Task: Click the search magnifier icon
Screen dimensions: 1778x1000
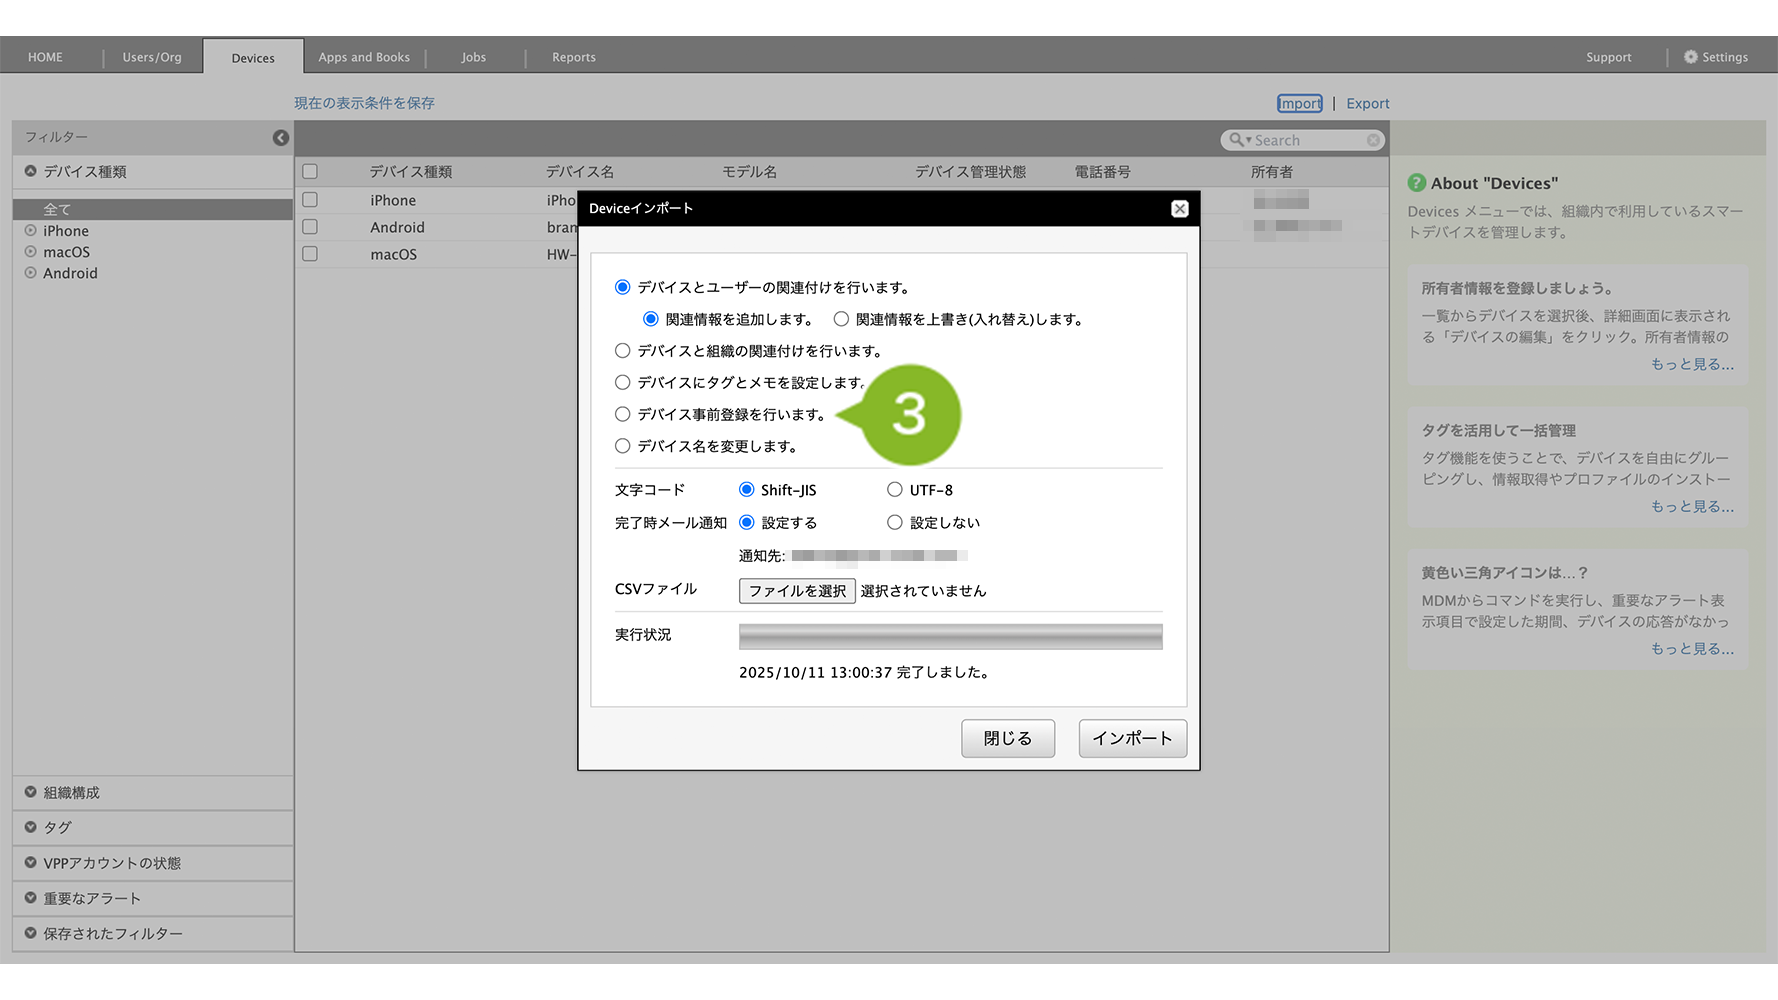Action: [x=1237, y=140]
